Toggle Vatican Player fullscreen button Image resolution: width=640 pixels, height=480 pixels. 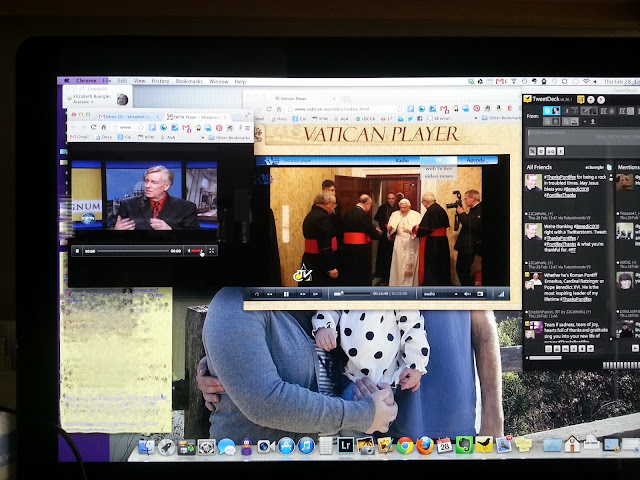(x=480, y=294)
